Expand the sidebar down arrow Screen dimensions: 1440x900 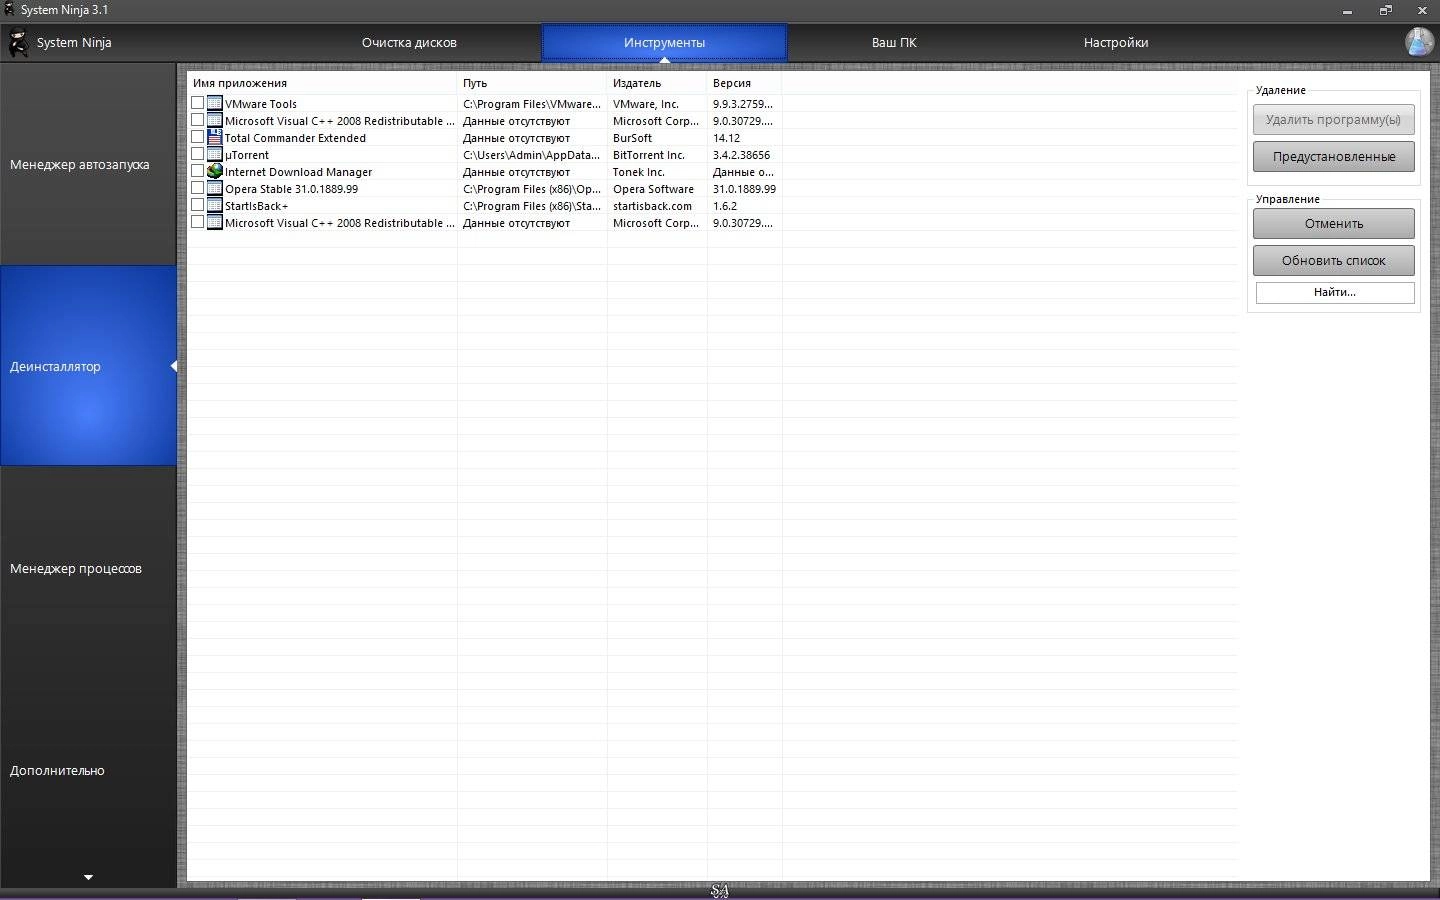(x=88, y=877)
